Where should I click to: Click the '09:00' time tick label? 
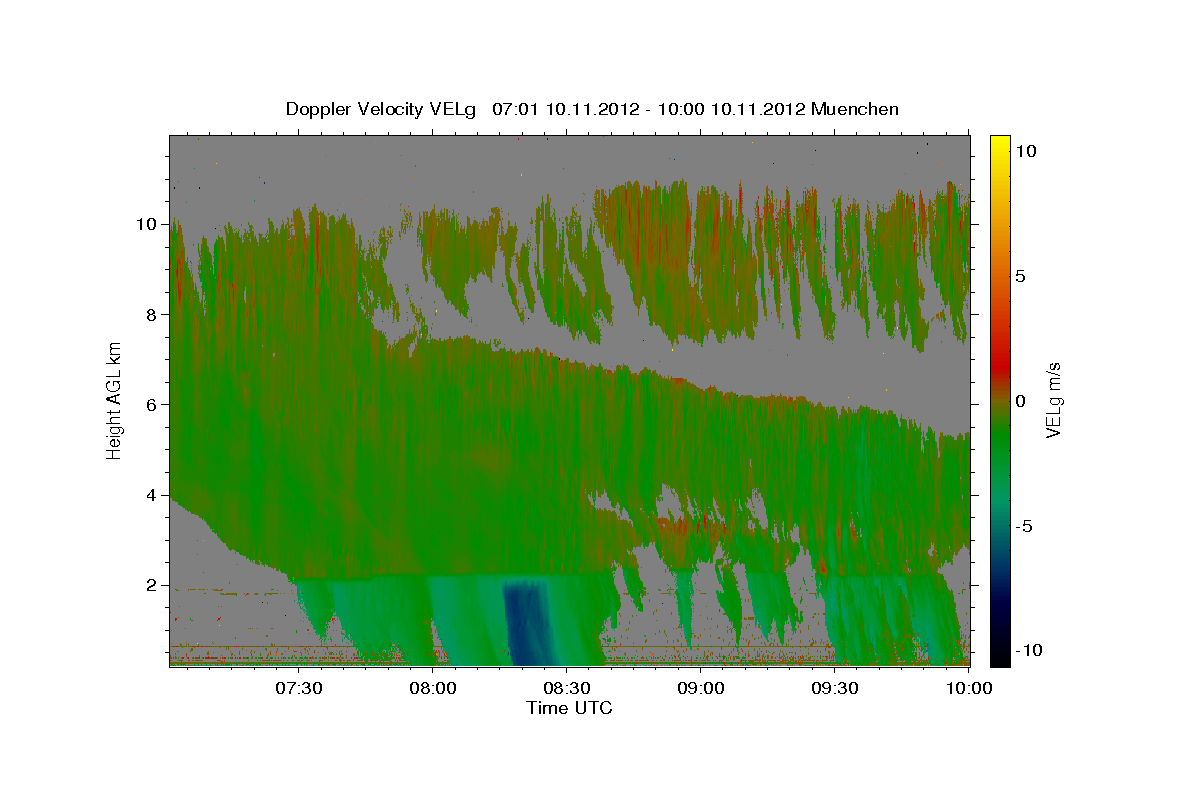click(x=701, y=688)
